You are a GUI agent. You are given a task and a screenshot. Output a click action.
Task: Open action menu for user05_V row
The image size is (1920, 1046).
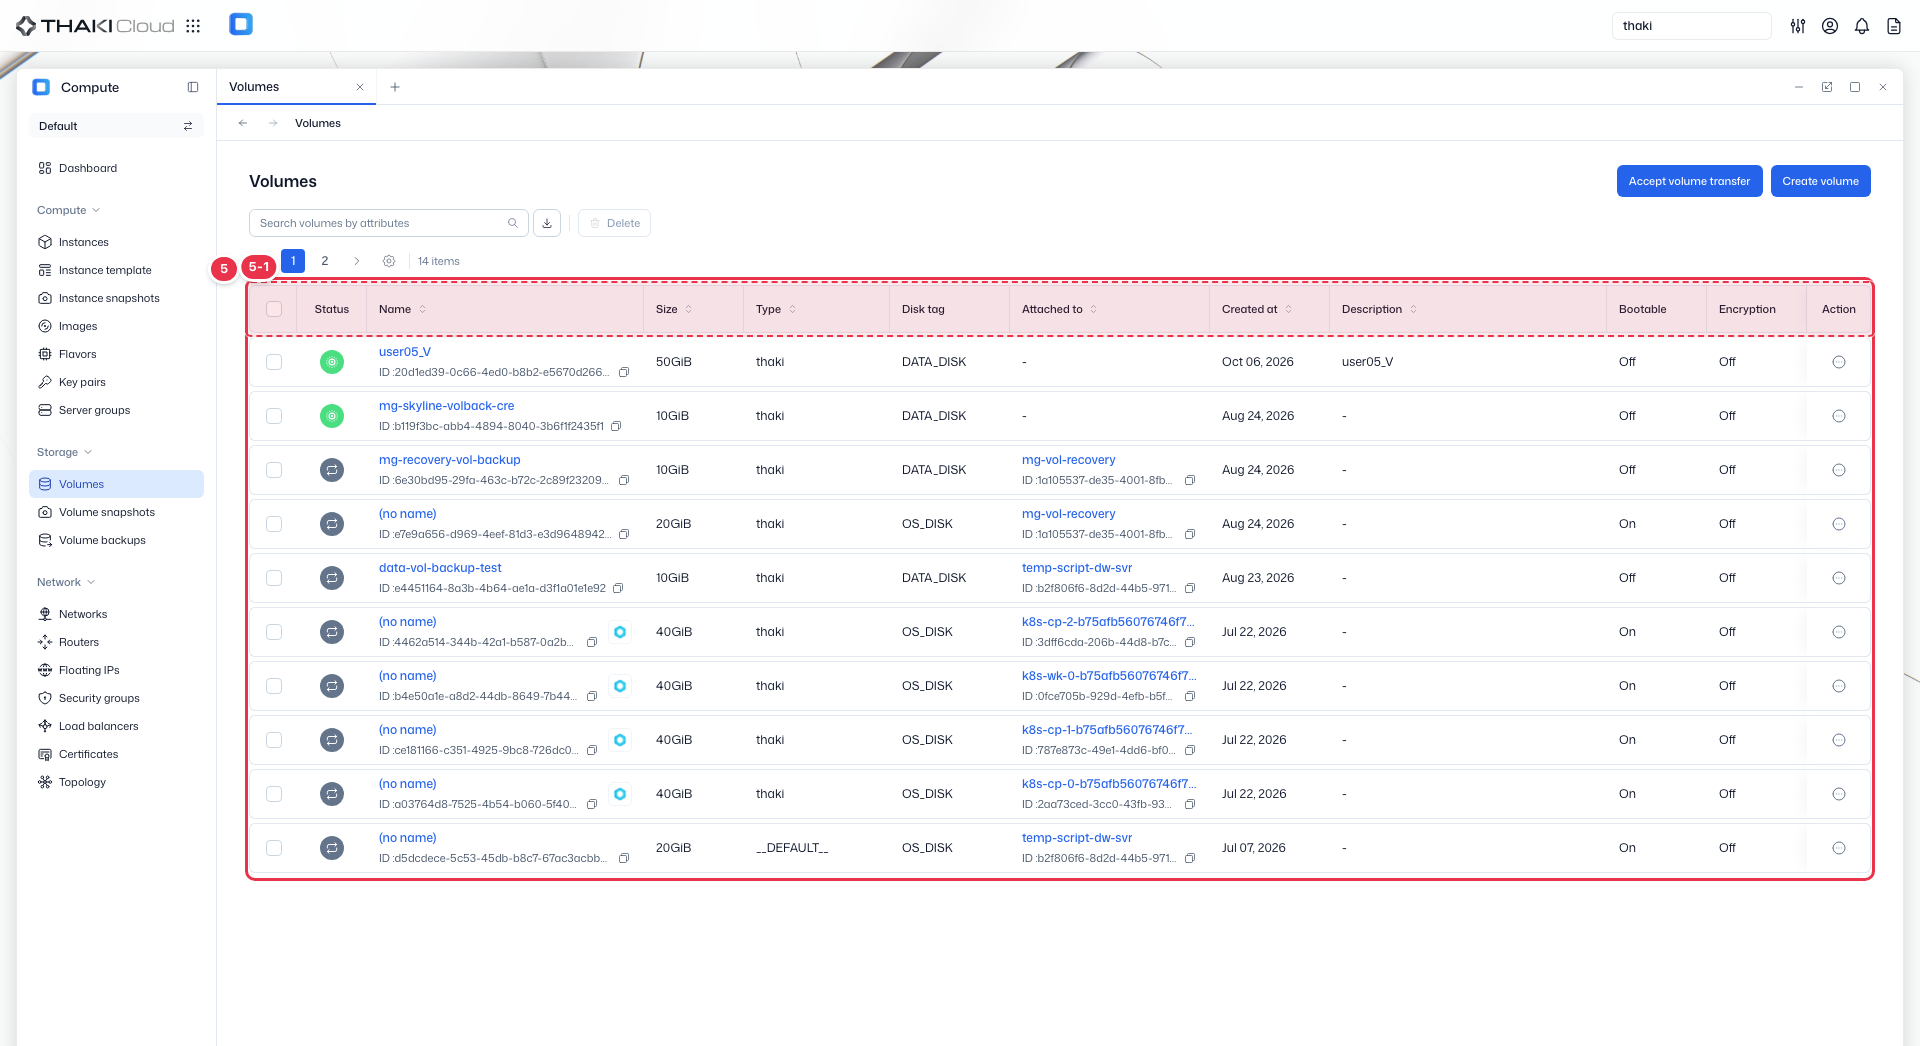1839,362
